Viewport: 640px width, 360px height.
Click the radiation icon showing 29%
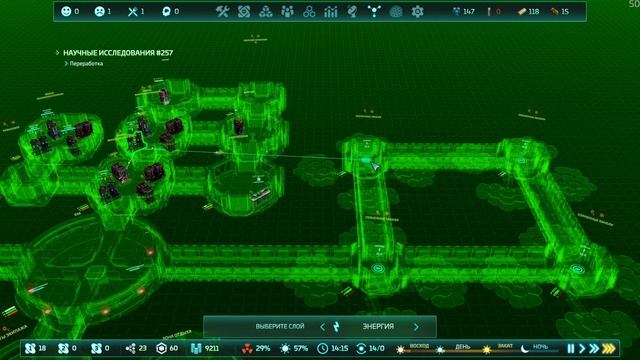[x=247, y=348]
